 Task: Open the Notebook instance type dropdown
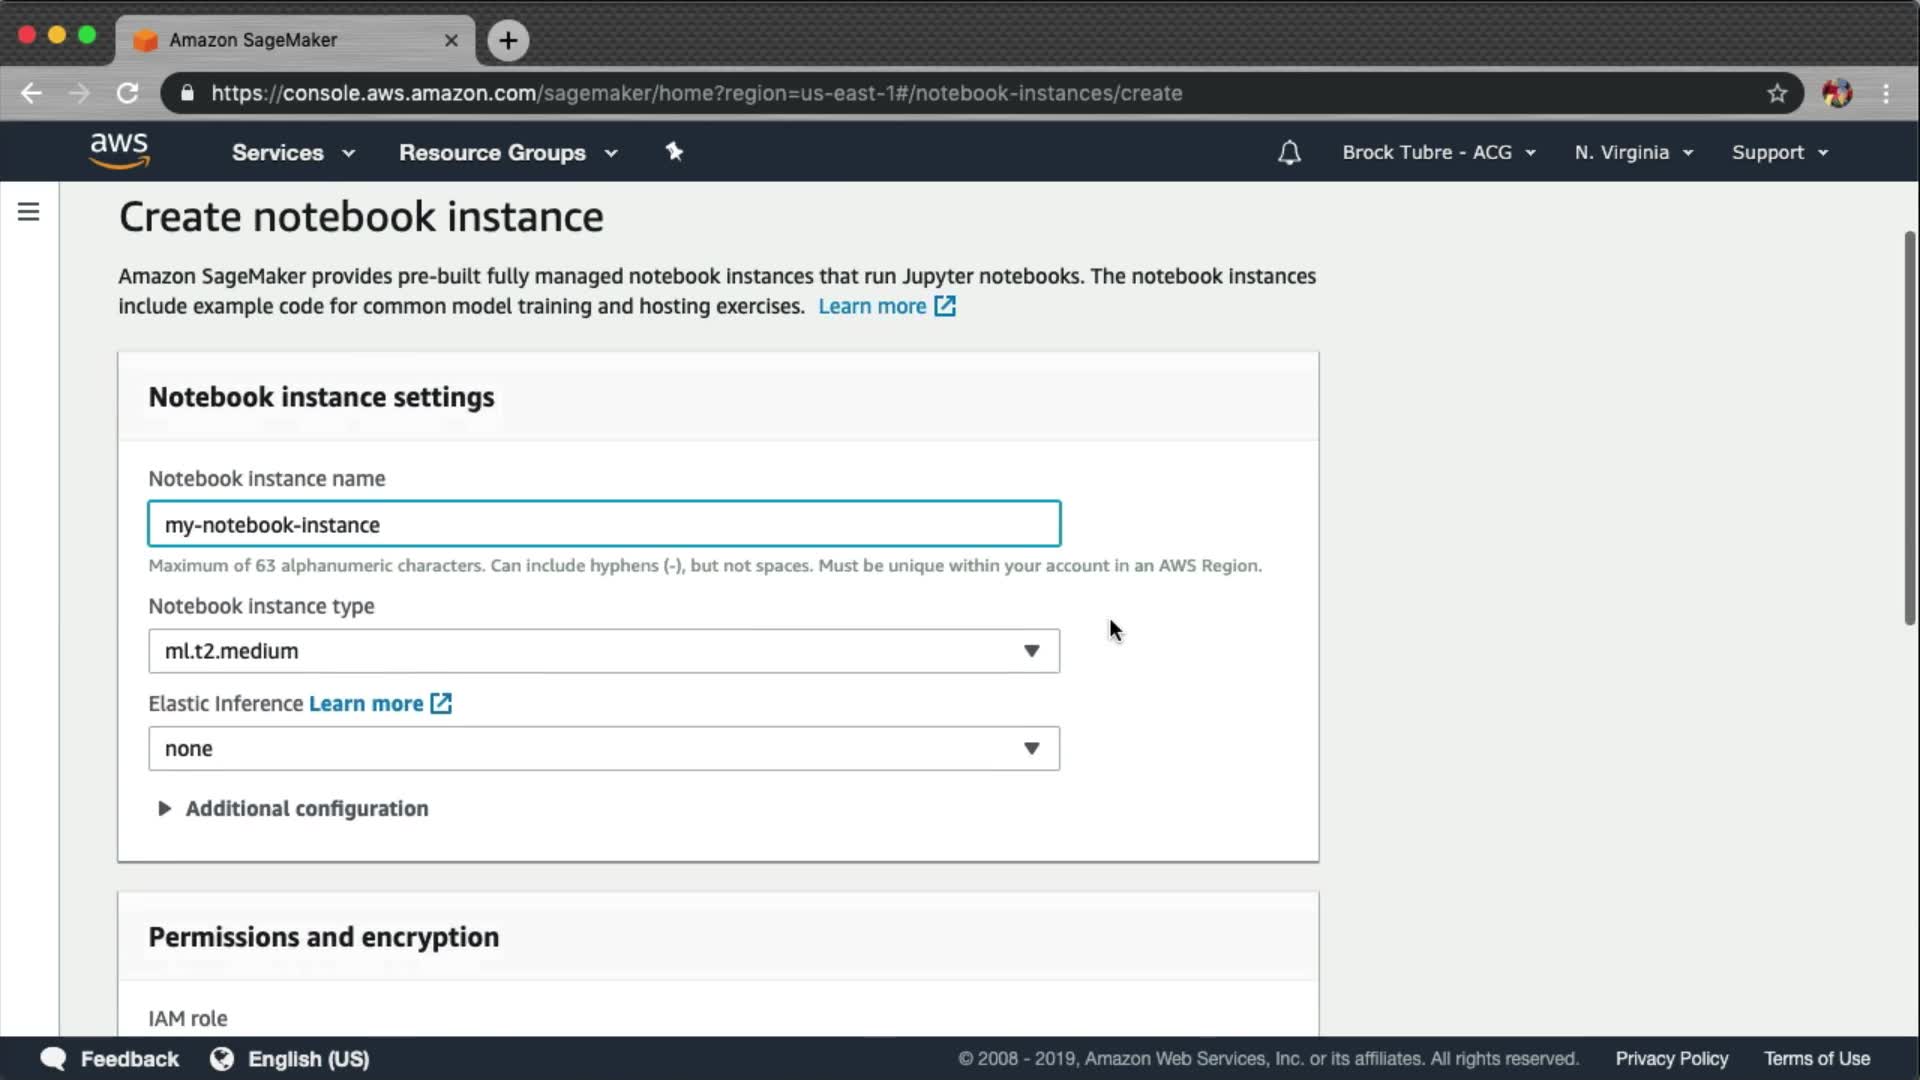(x=603, y=651)
